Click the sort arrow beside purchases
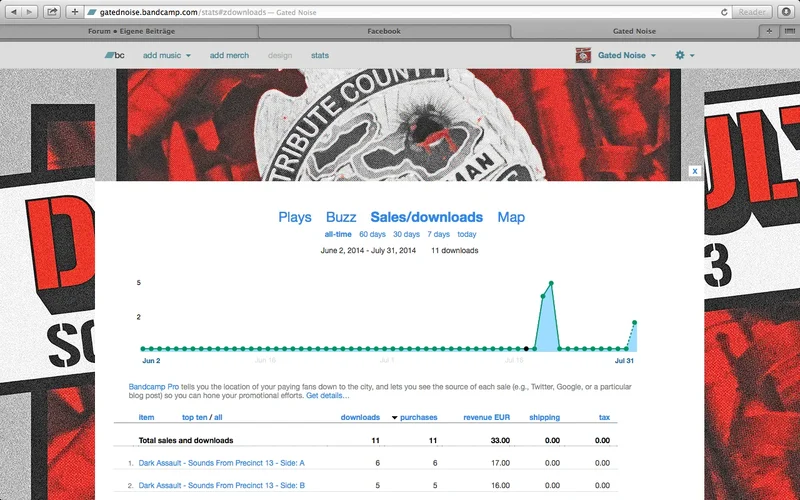This screenshot has height=500, width=800. [394, 418]
